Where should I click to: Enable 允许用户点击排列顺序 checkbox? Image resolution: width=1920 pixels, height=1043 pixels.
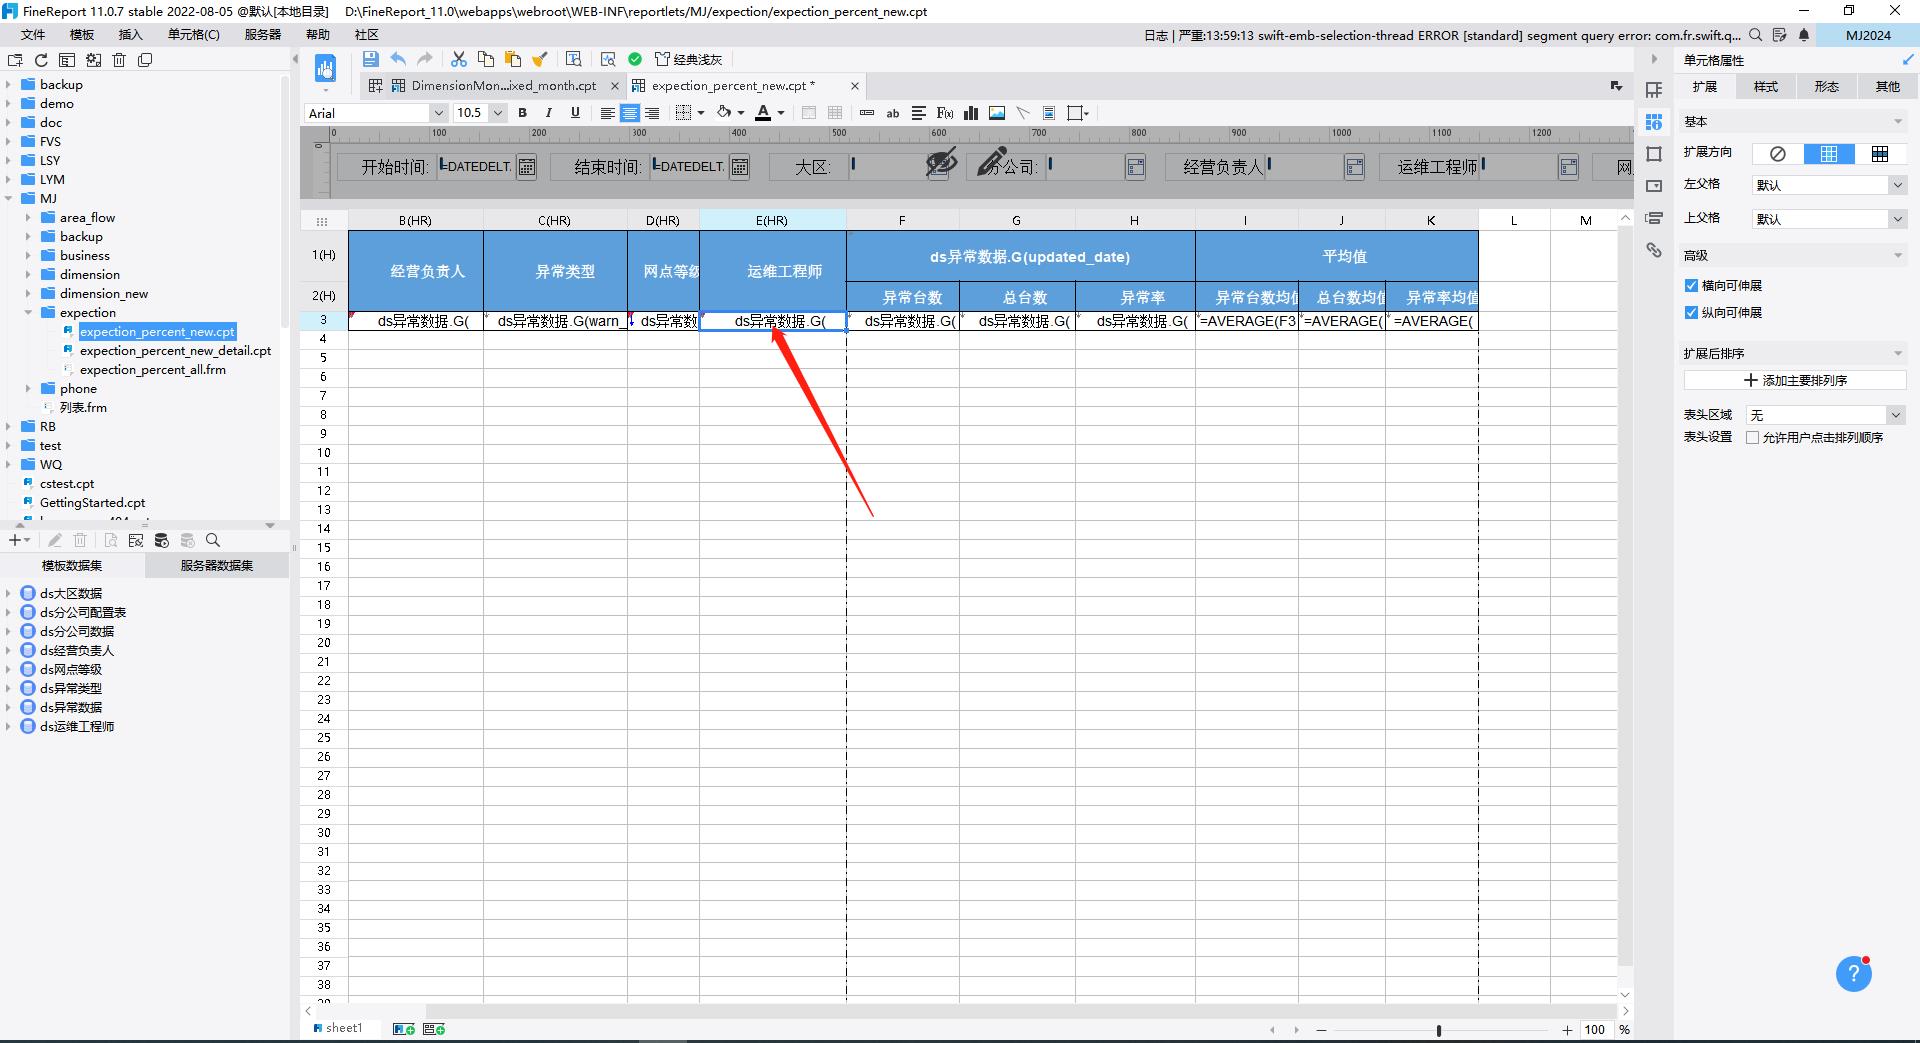click(1752, 438)
